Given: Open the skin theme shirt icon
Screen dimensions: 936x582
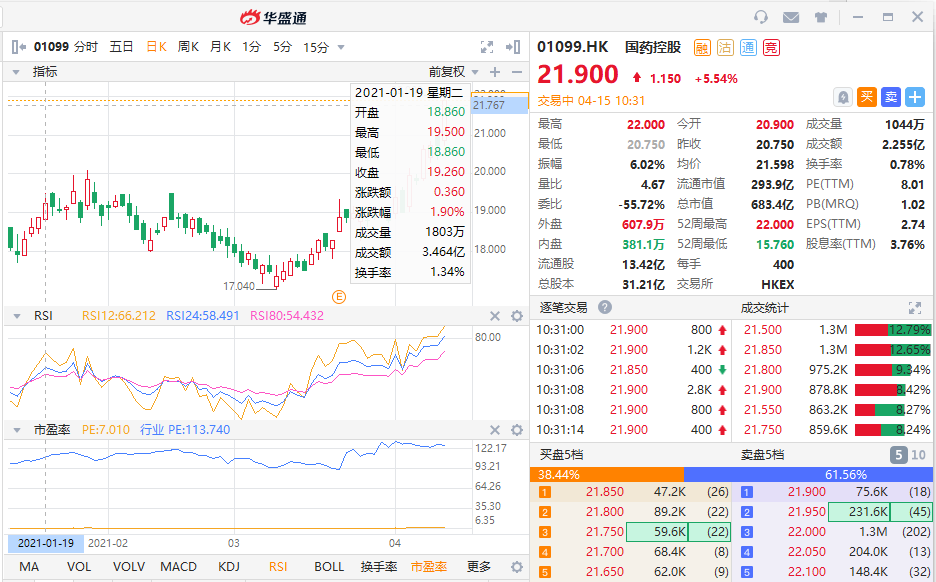Looking at the screenshot, I should point(821,17).
